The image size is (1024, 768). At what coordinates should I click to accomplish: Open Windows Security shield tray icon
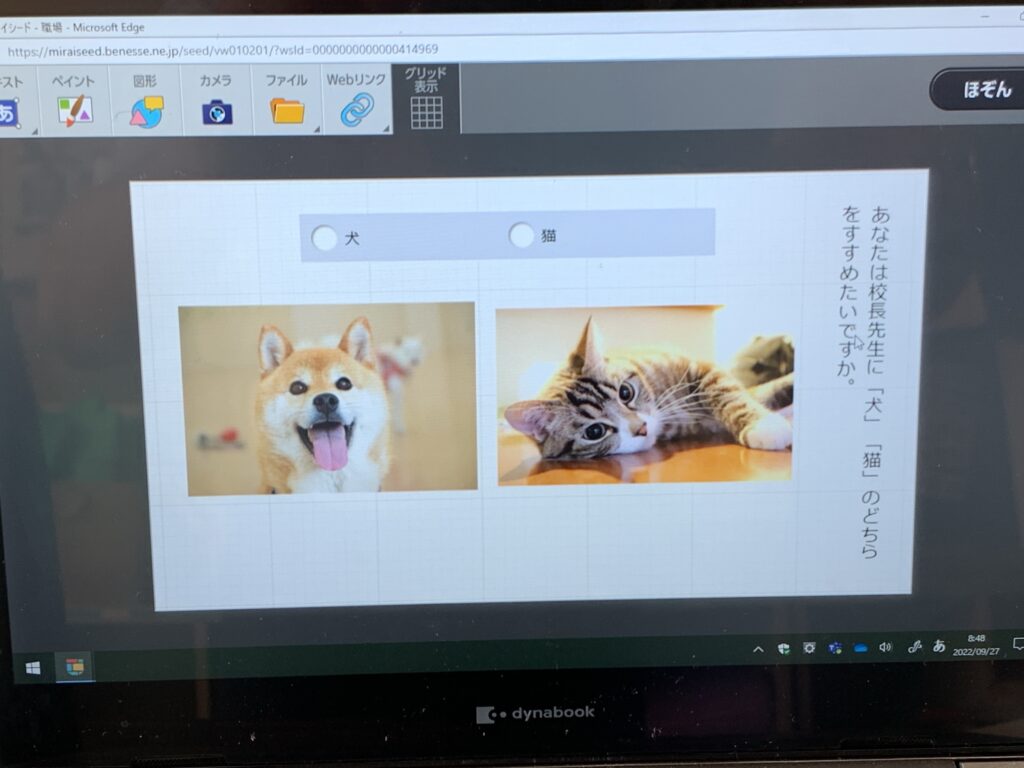tap(783, 649)
